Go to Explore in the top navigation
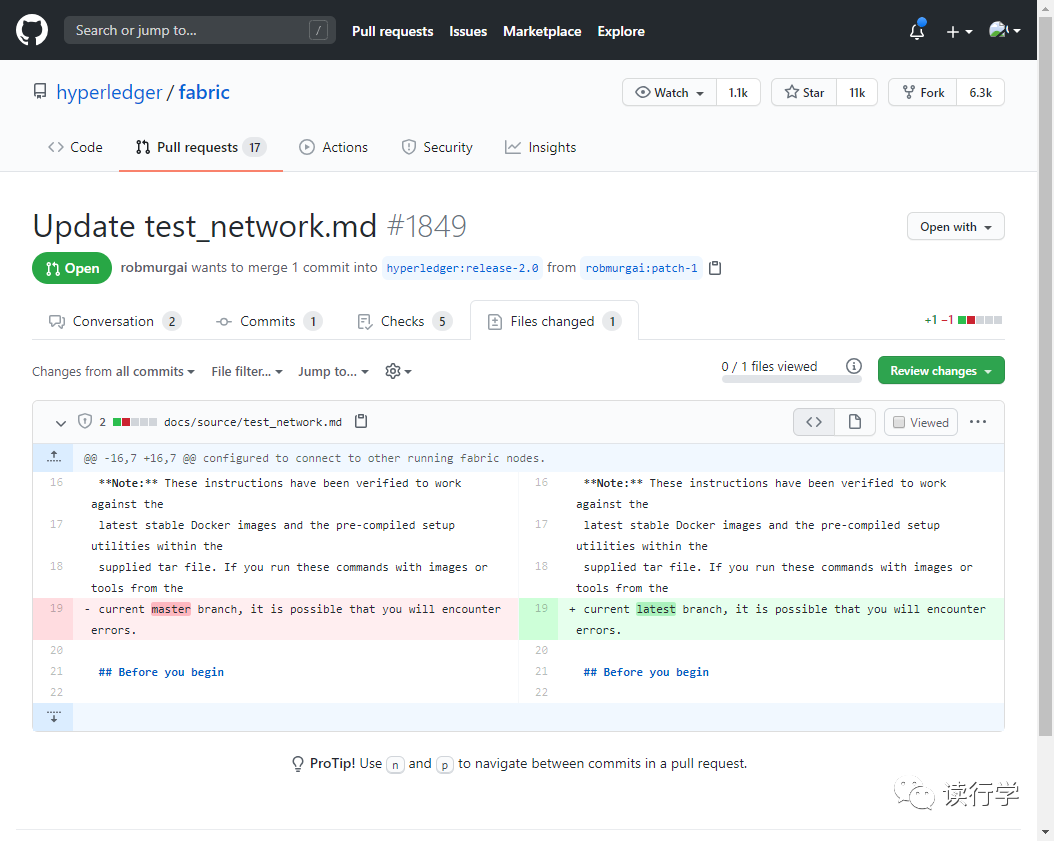The width and height of the screenshot is (1054, 841). pyautogui.click(x=621, y=32)
